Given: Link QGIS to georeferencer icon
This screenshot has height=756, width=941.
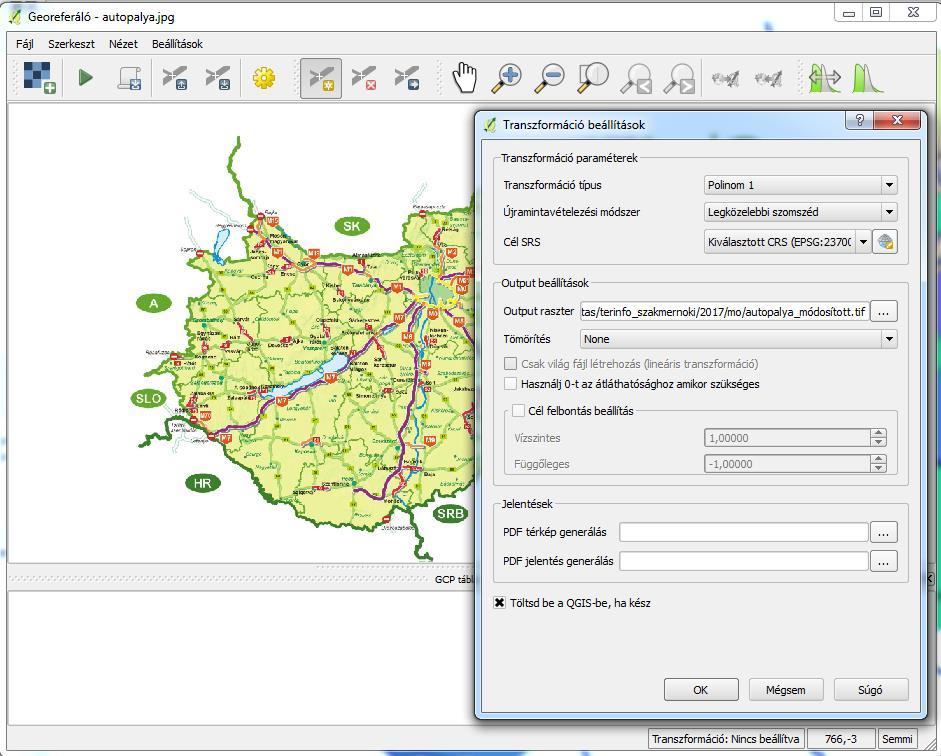Looking at the screenshot, I should [768, 79].
